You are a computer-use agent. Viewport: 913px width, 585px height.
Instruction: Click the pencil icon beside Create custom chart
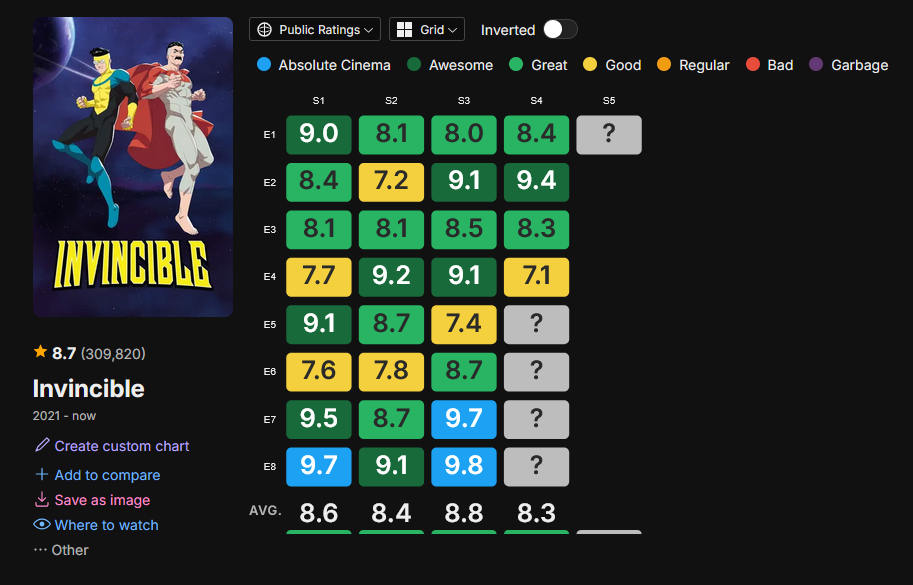pyautogui.click(x=41, y=445)
